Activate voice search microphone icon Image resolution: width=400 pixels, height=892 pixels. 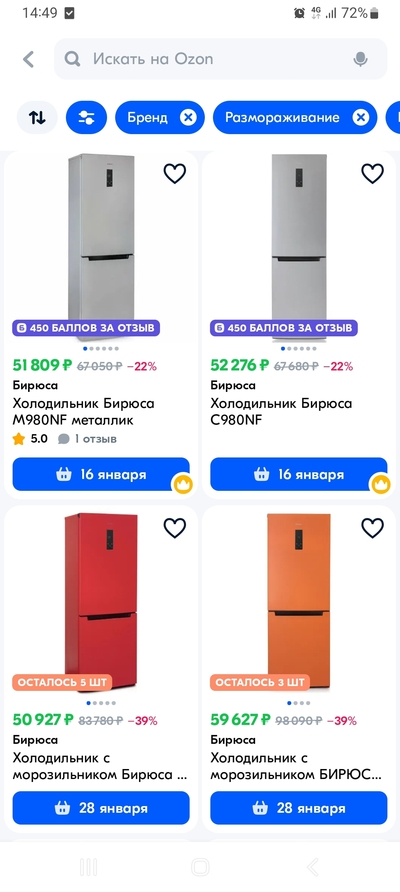click(360, 59)
